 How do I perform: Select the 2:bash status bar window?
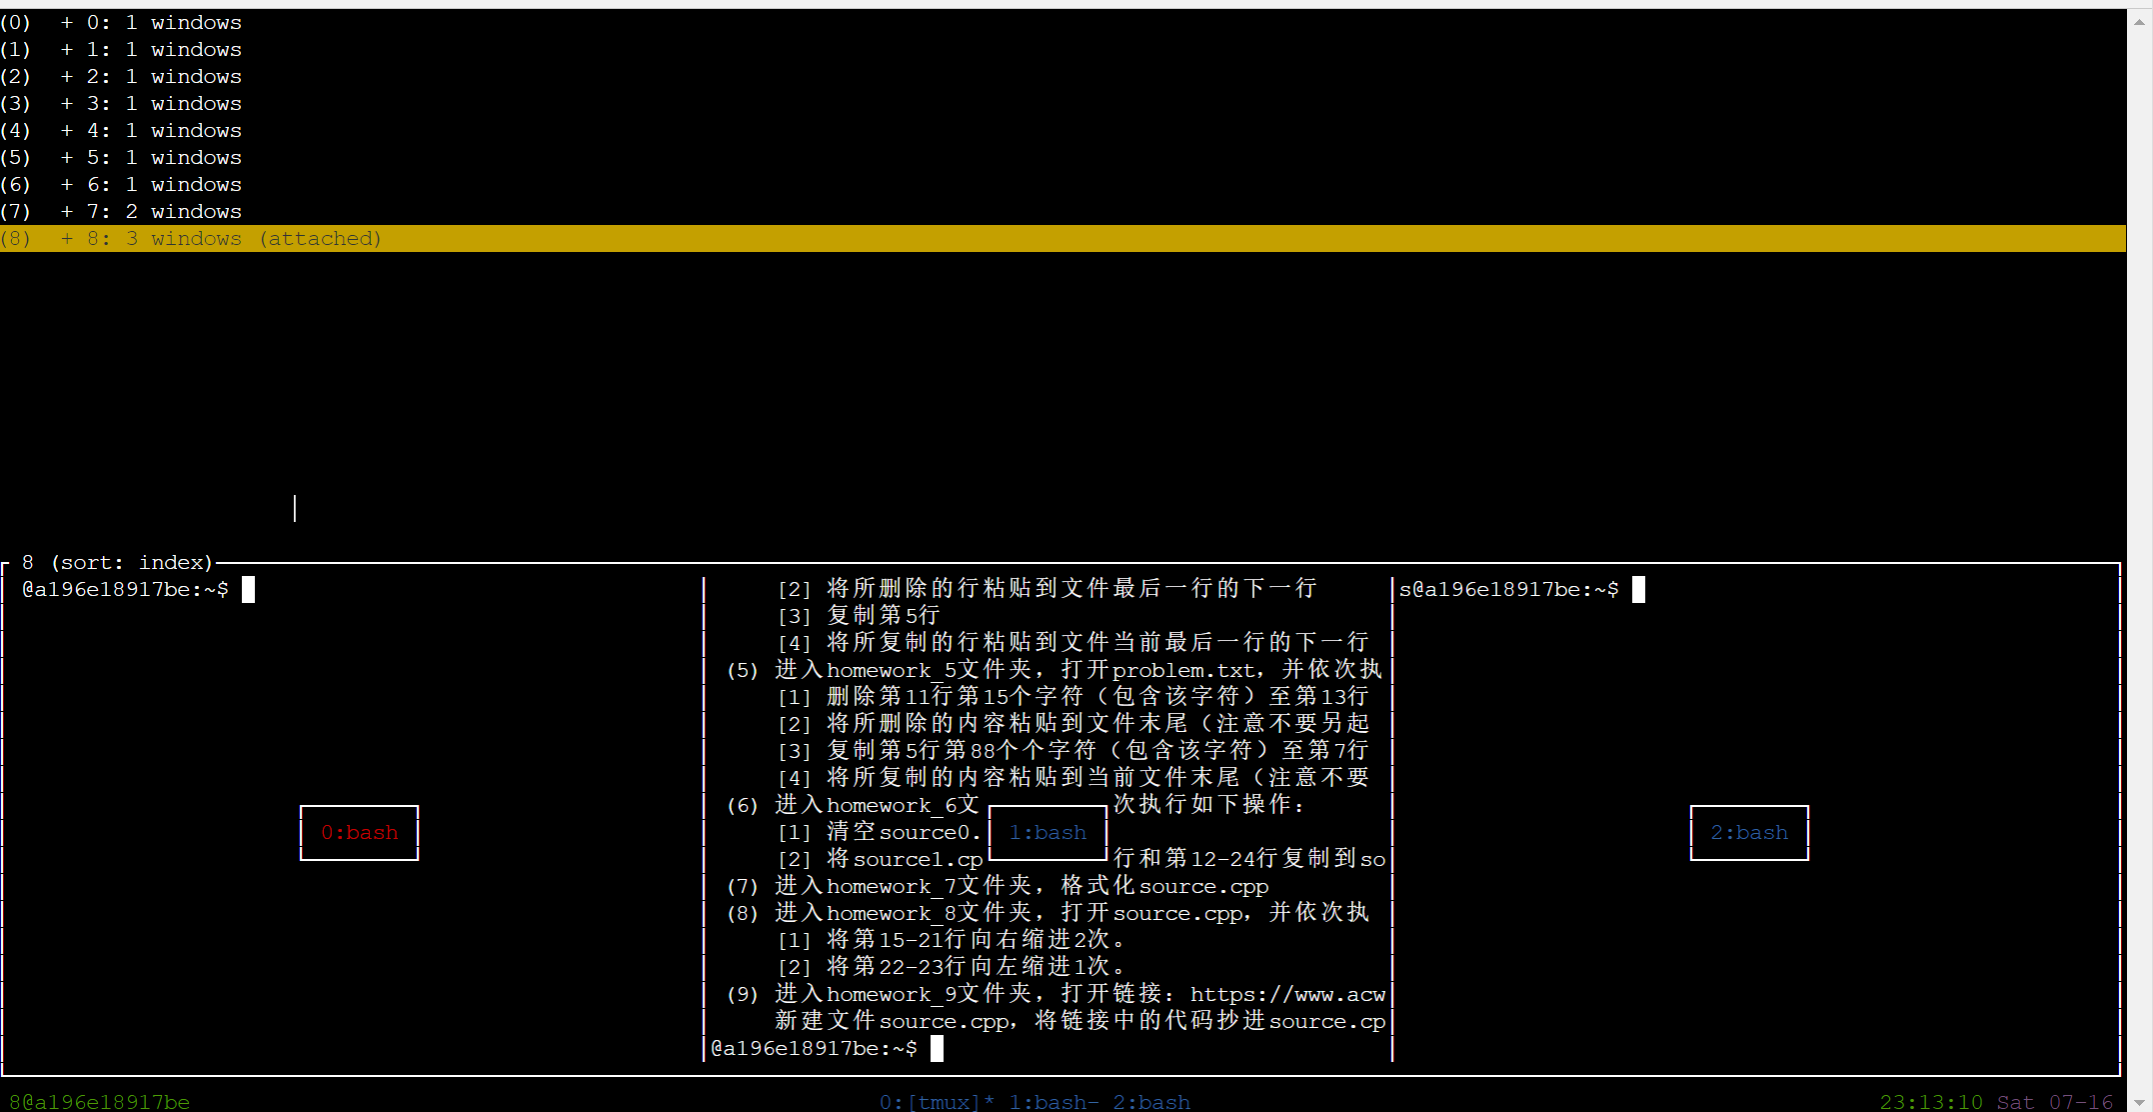tap(1151, 1101)
